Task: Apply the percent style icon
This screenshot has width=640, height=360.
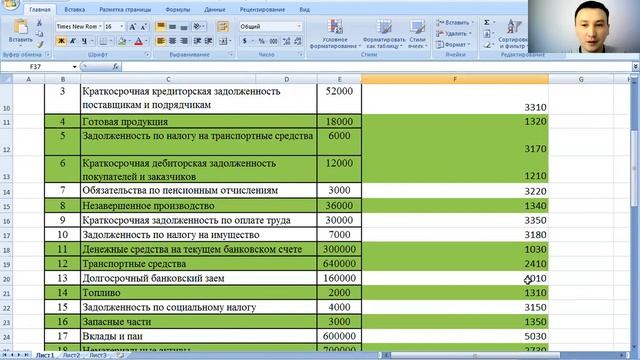Action: point(262,41)
